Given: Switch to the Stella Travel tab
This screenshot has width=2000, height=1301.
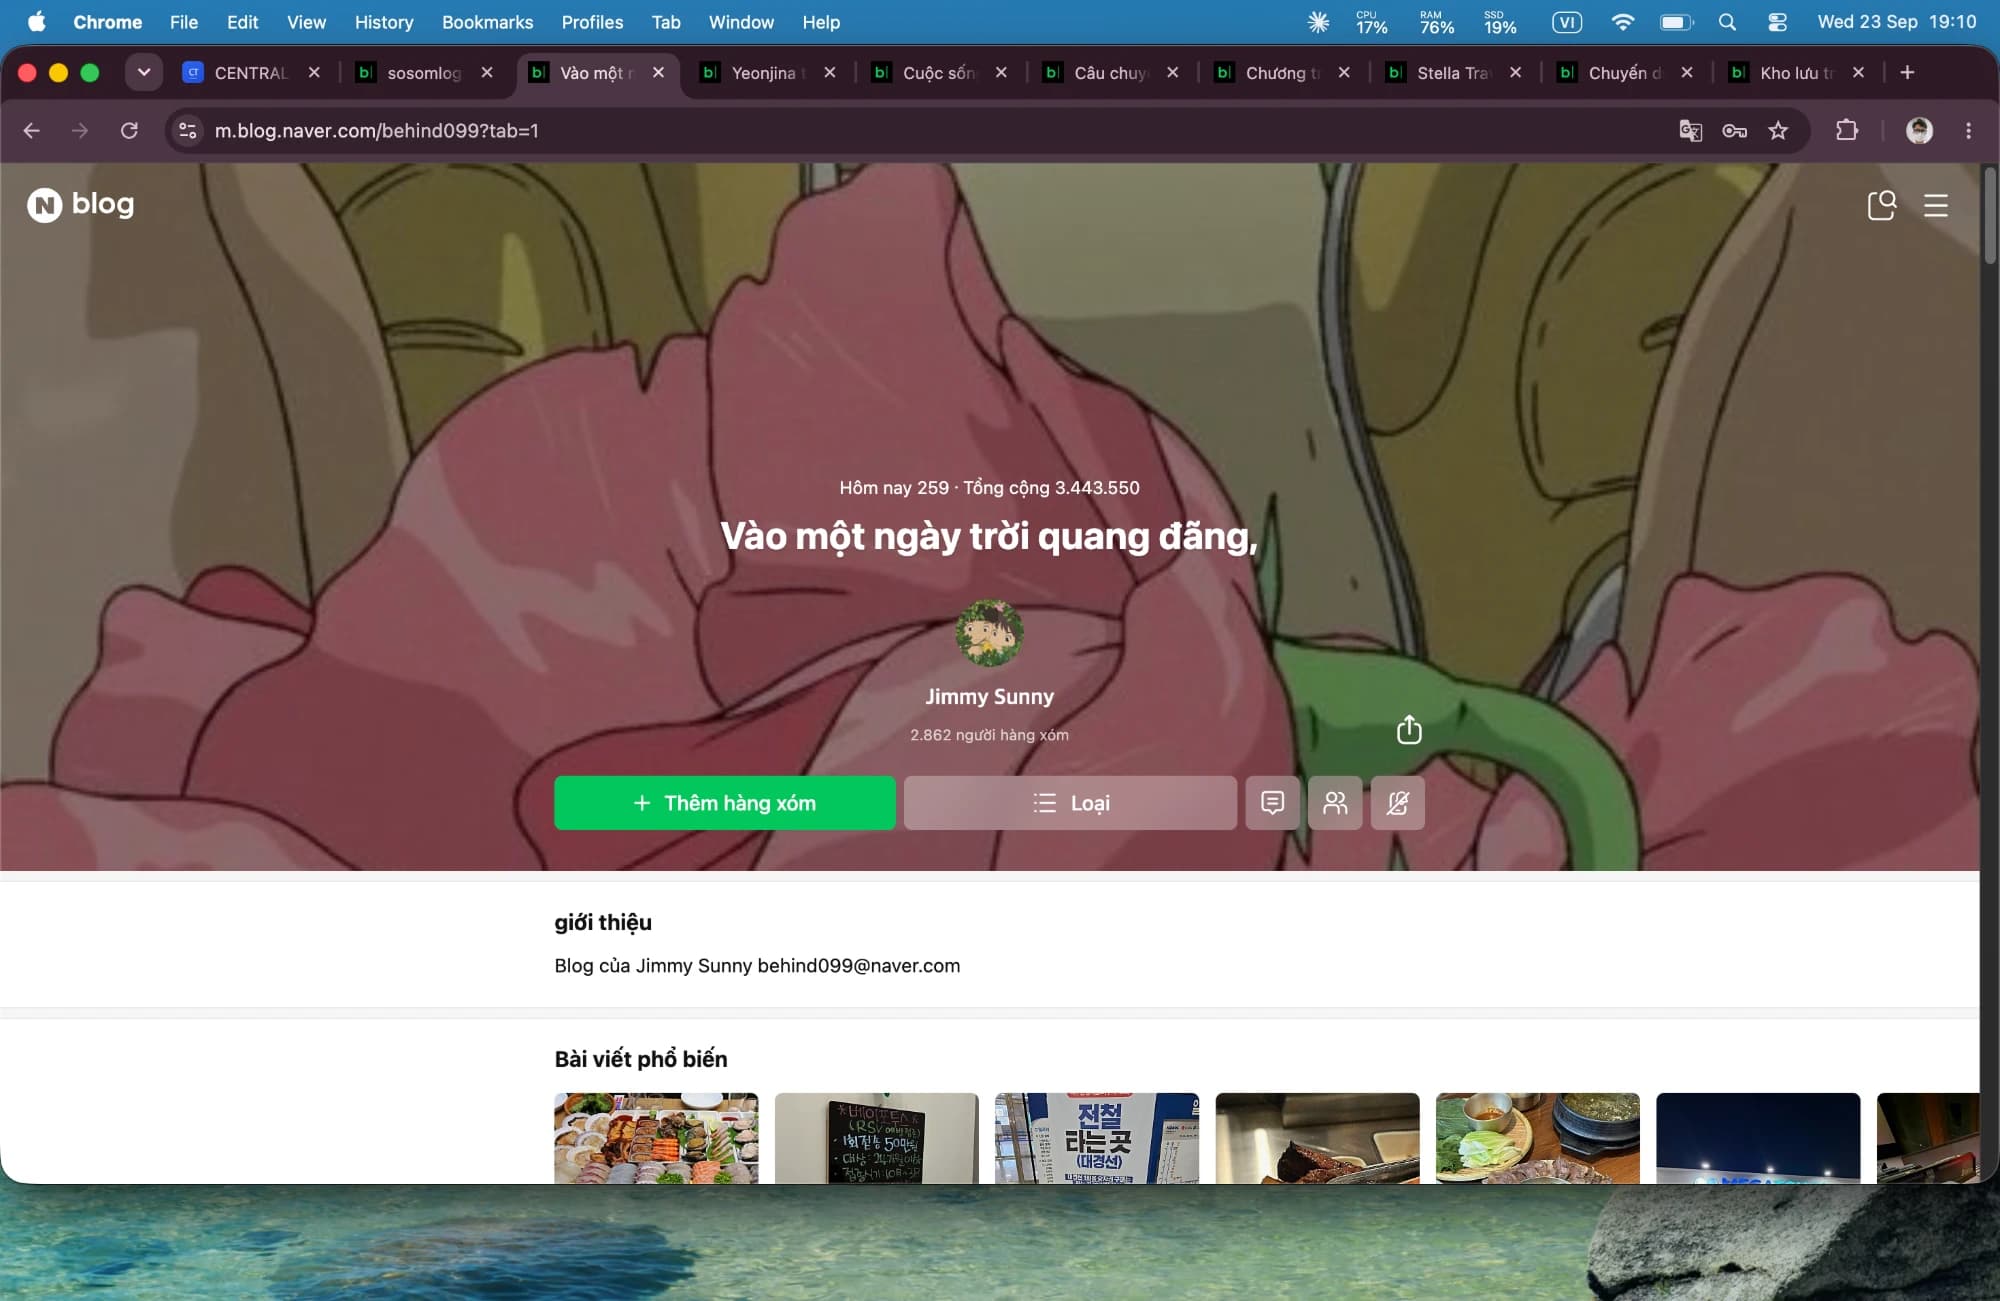Looking at the screenshot, I should click(x=1454, y=72).
